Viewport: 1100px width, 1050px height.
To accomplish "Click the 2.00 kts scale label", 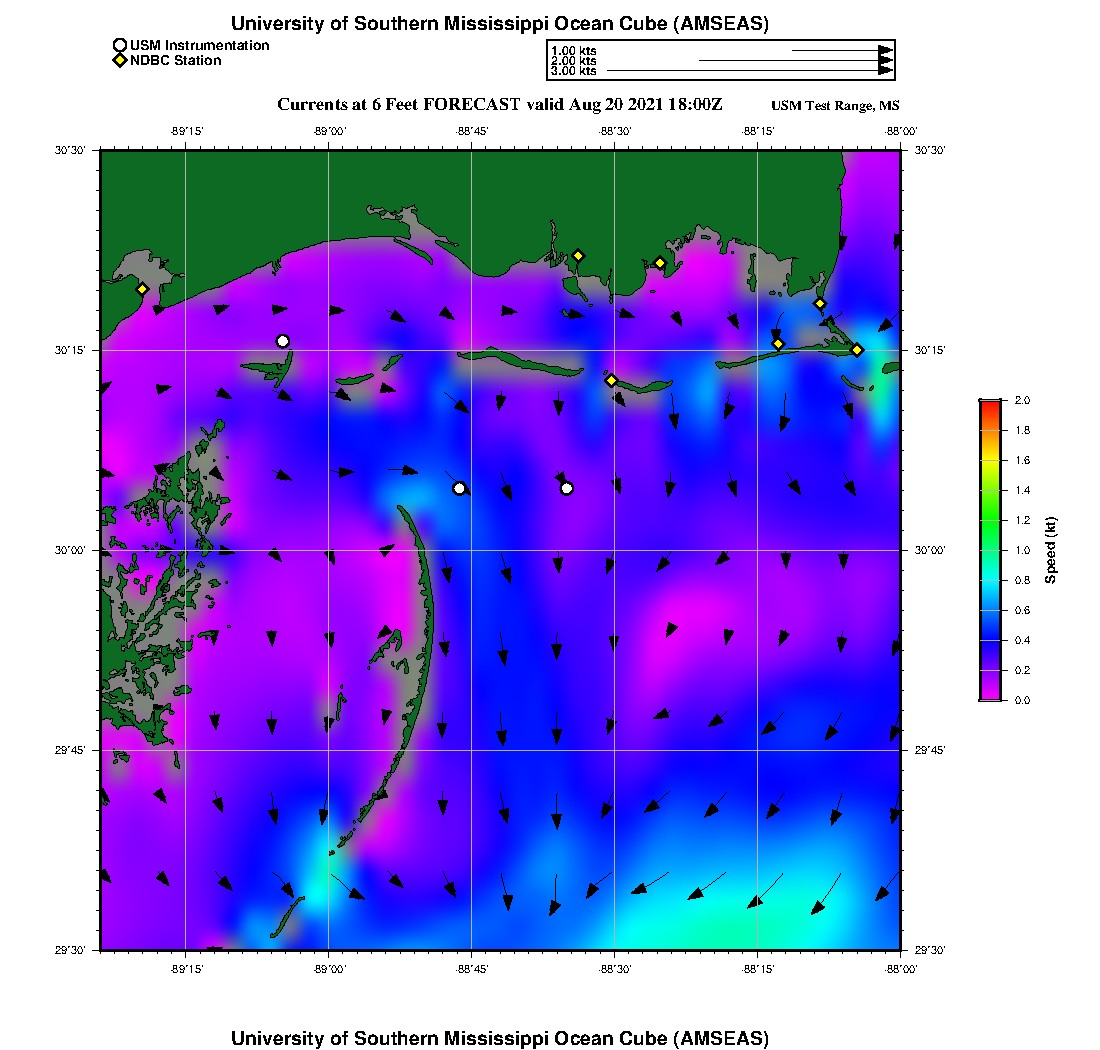I will (x=573, y=61).
